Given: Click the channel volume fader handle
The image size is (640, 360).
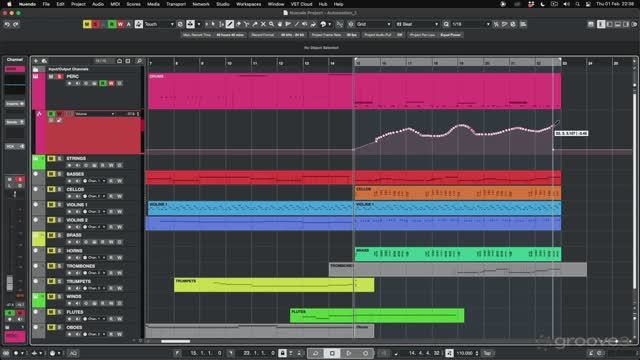Looking at the screenshot, I should (10, 282).
